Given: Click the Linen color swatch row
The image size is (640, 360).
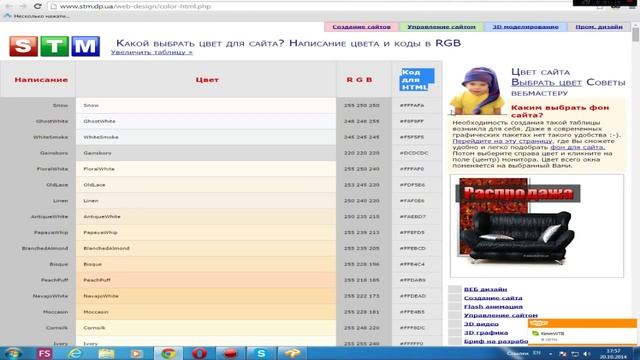Looking at the screenshot, I should point(206,201).
